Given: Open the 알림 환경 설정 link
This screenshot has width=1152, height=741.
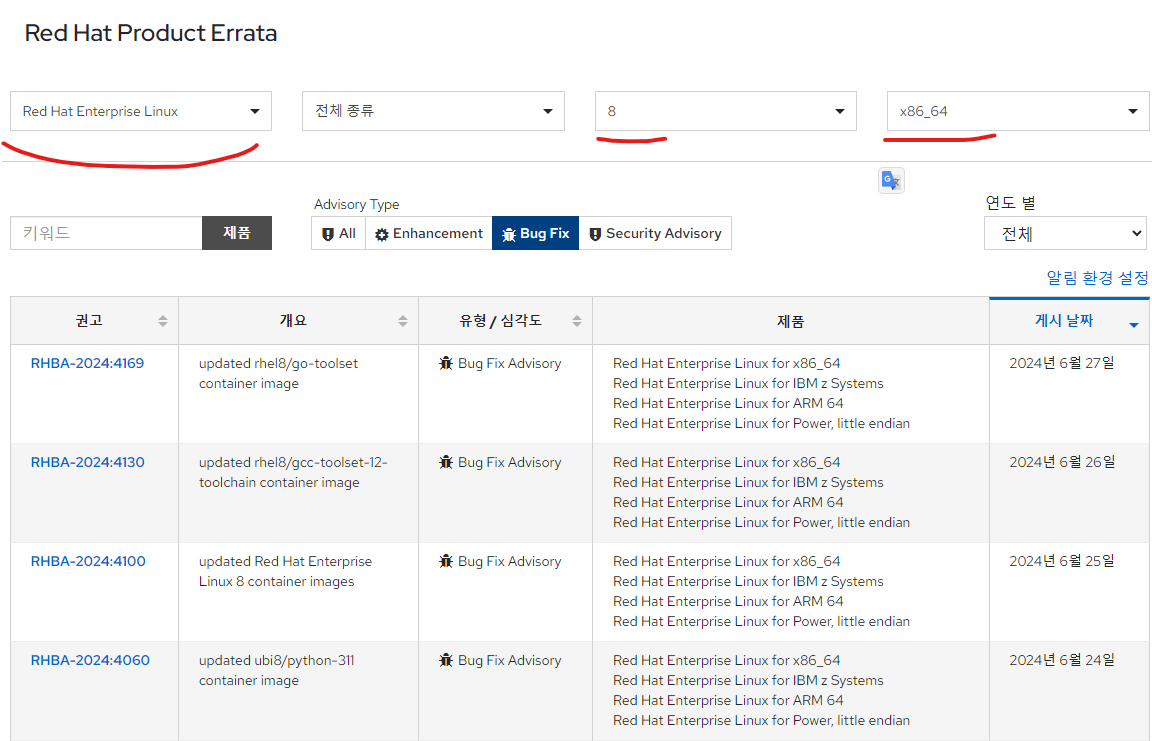Looking at the screenshot, I should pyautogui.click(x=1097, y=278).
